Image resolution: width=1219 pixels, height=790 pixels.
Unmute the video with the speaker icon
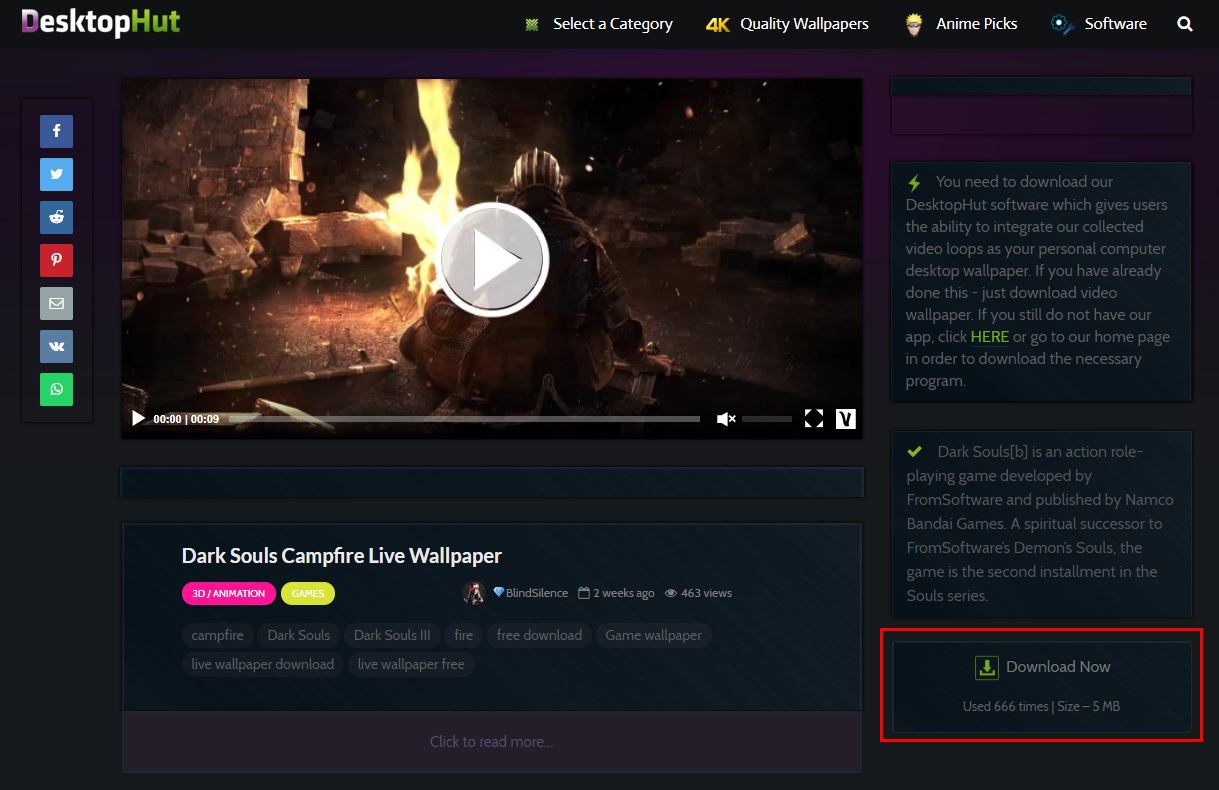coord(727,419)
